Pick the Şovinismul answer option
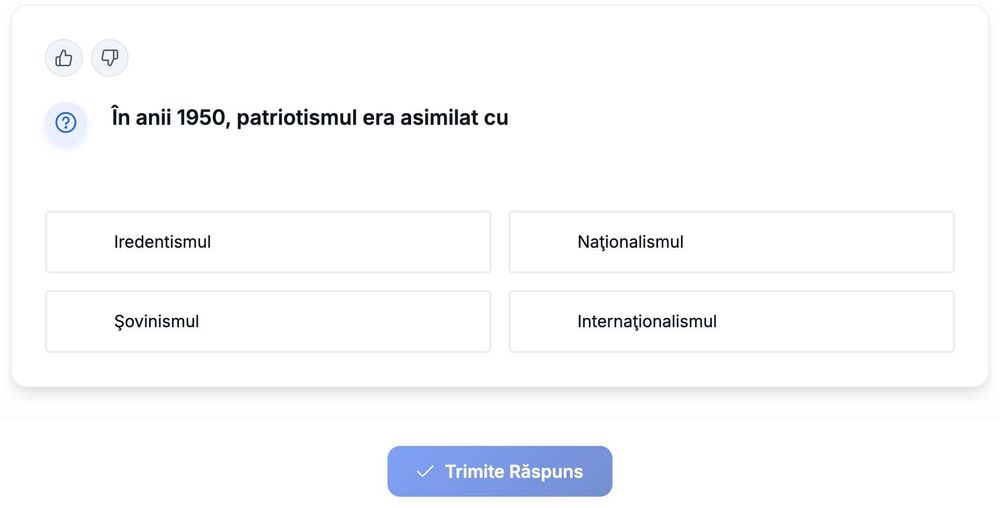The image size is (1000, 508). pyautogui.click(x=268, y=322)
